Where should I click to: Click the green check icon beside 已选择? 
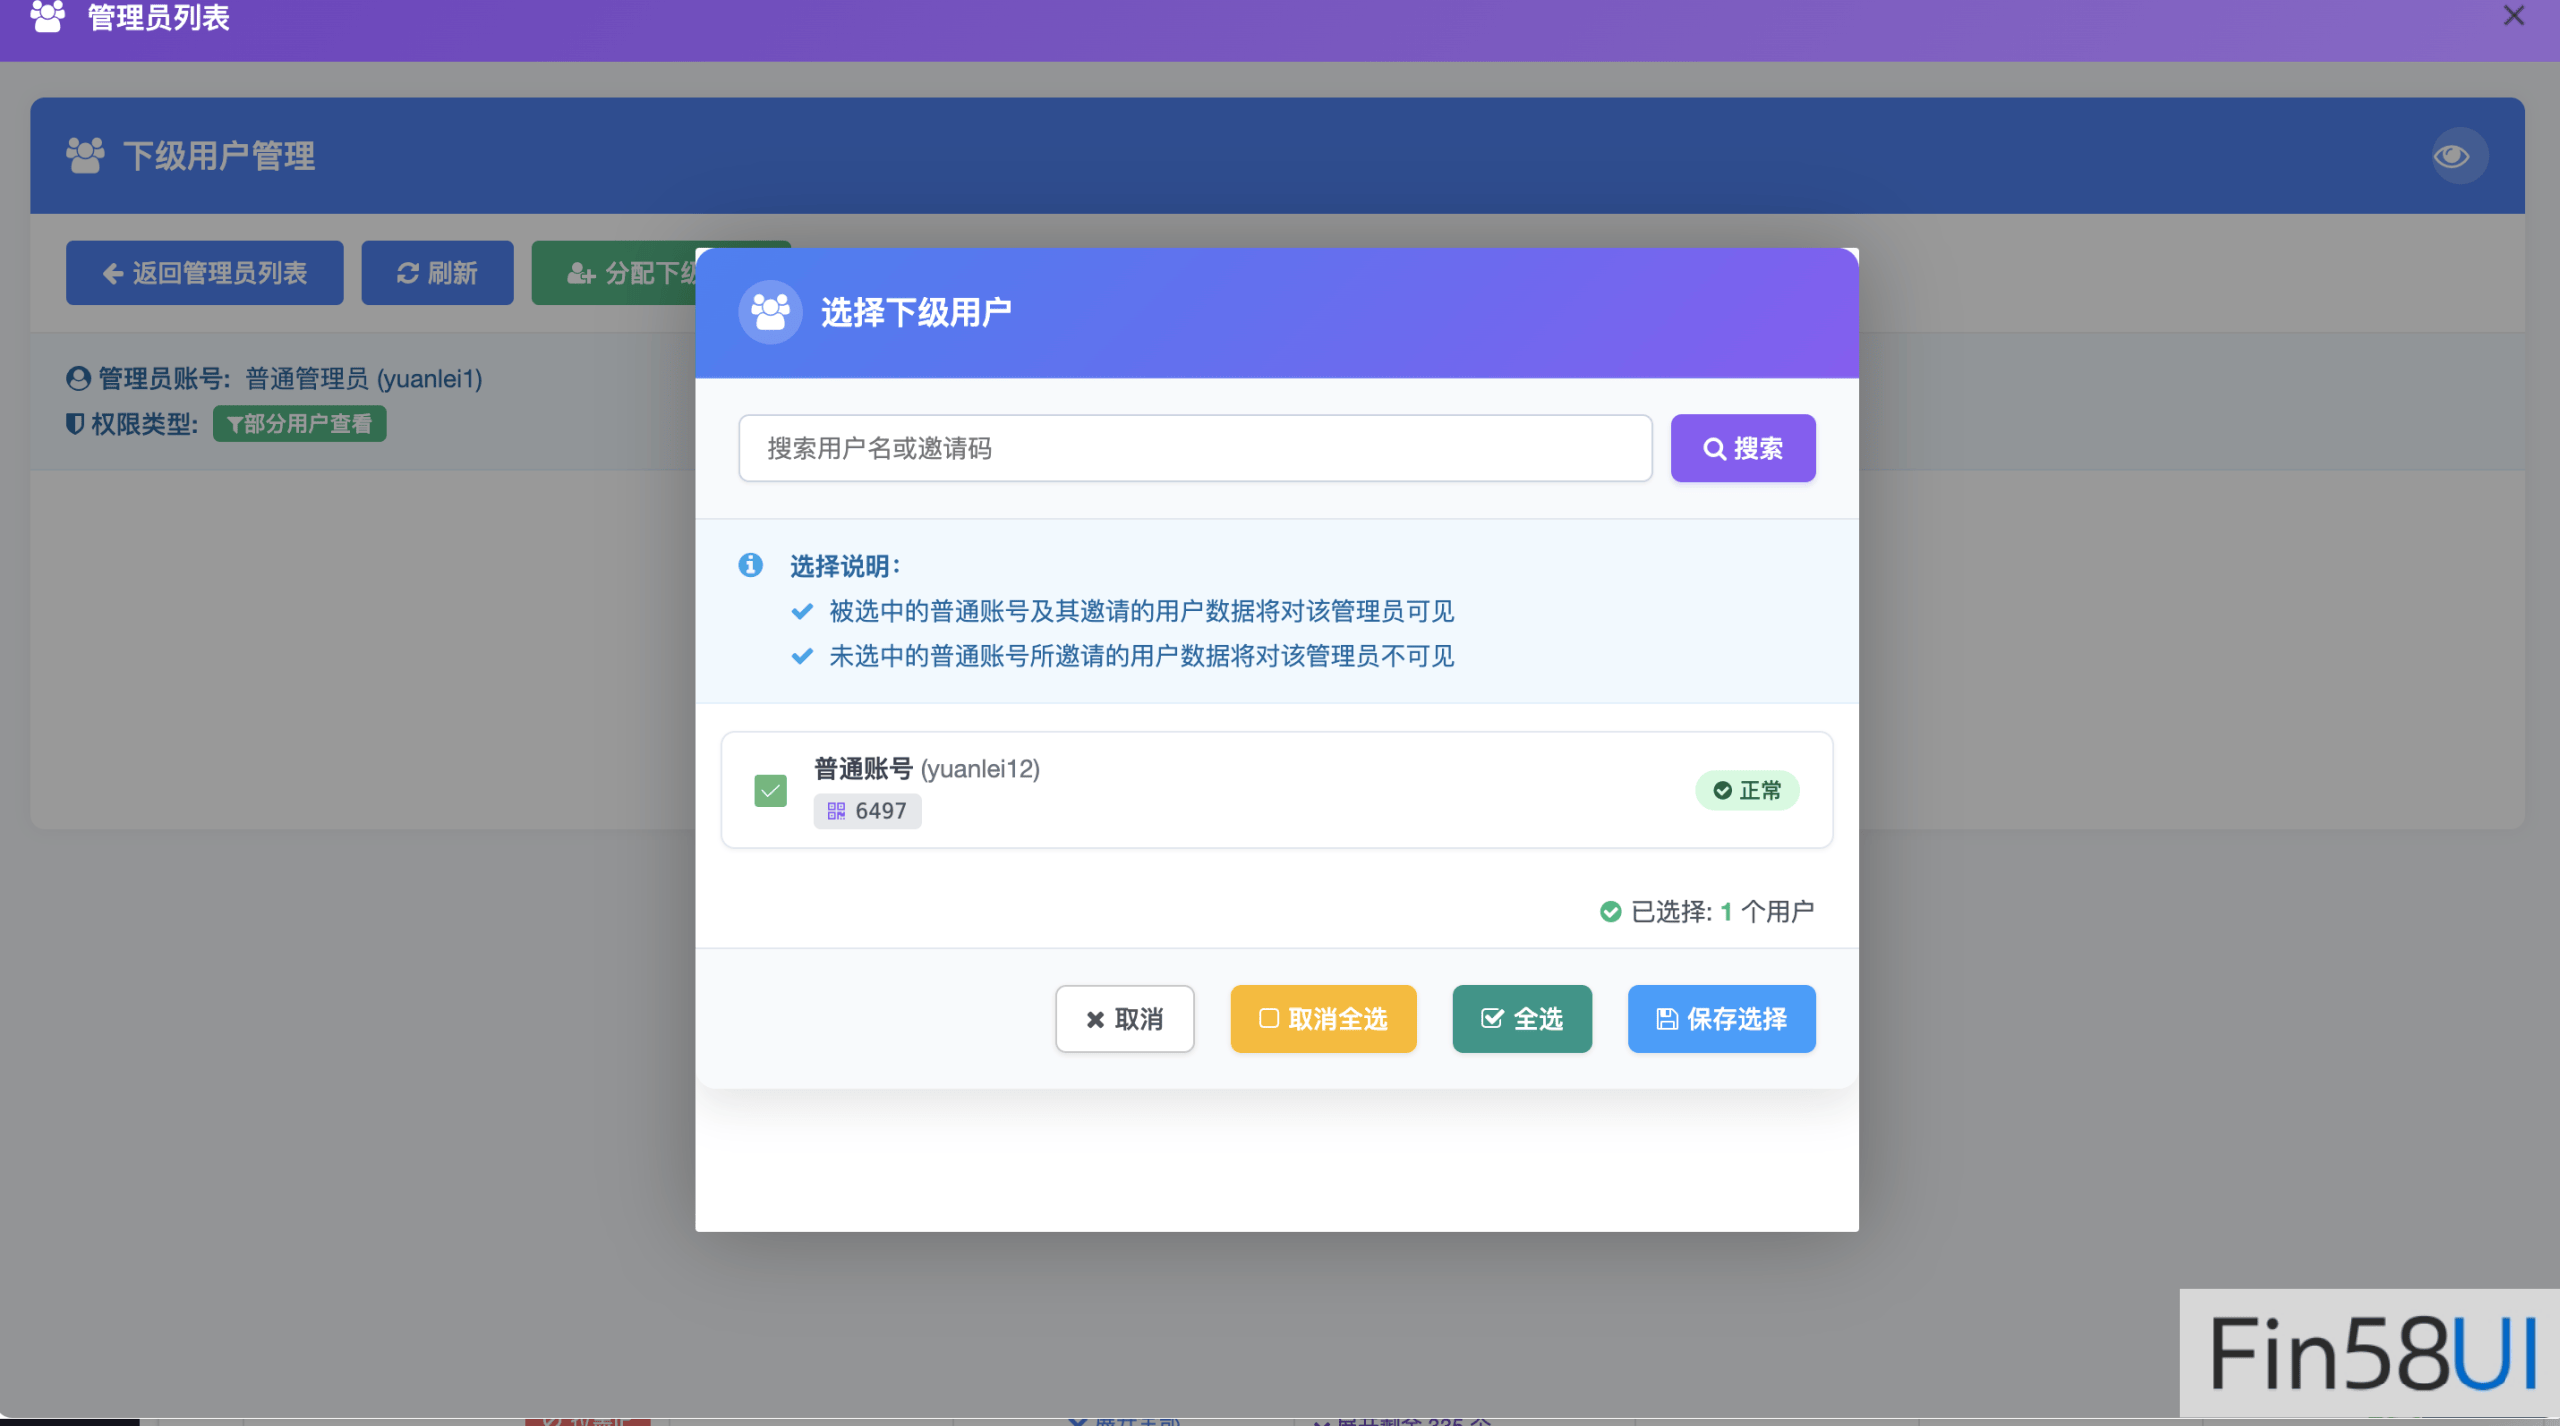1610,911
